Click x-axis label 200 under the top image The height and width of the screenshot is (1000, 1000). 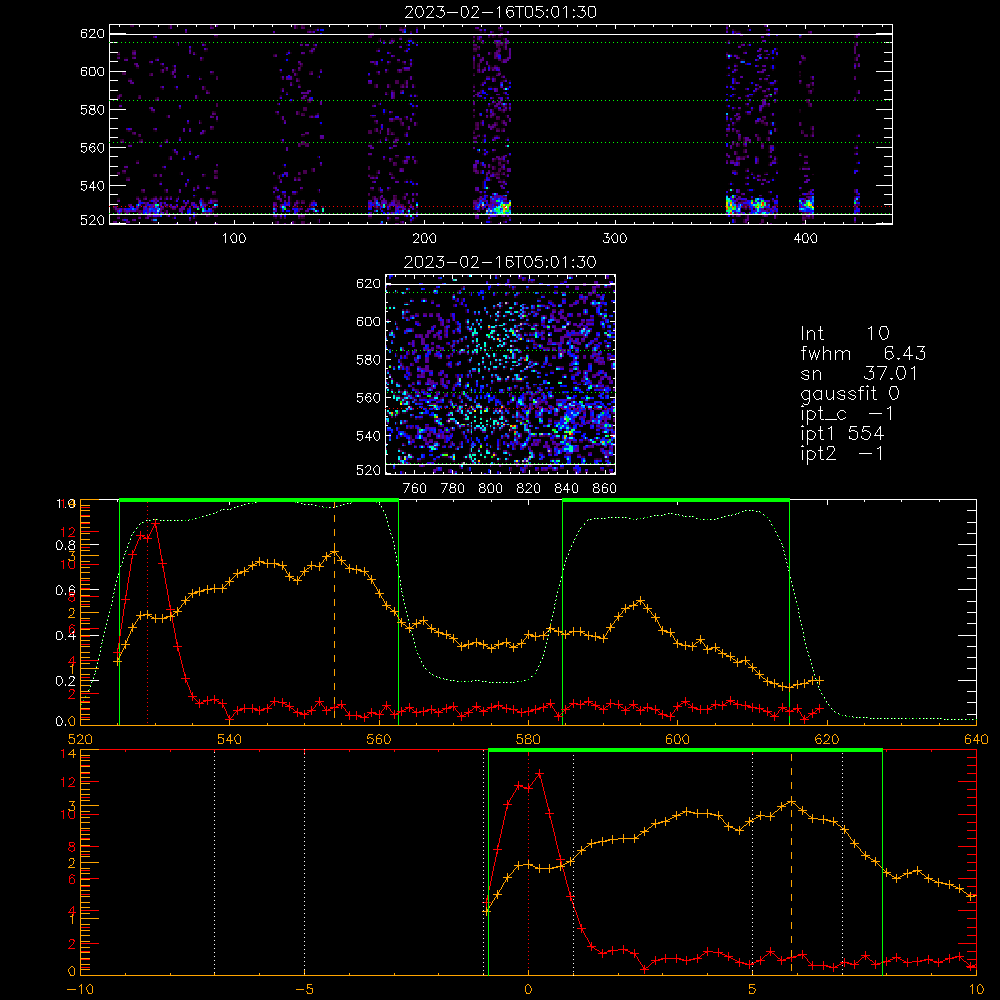tap(424, 239)
